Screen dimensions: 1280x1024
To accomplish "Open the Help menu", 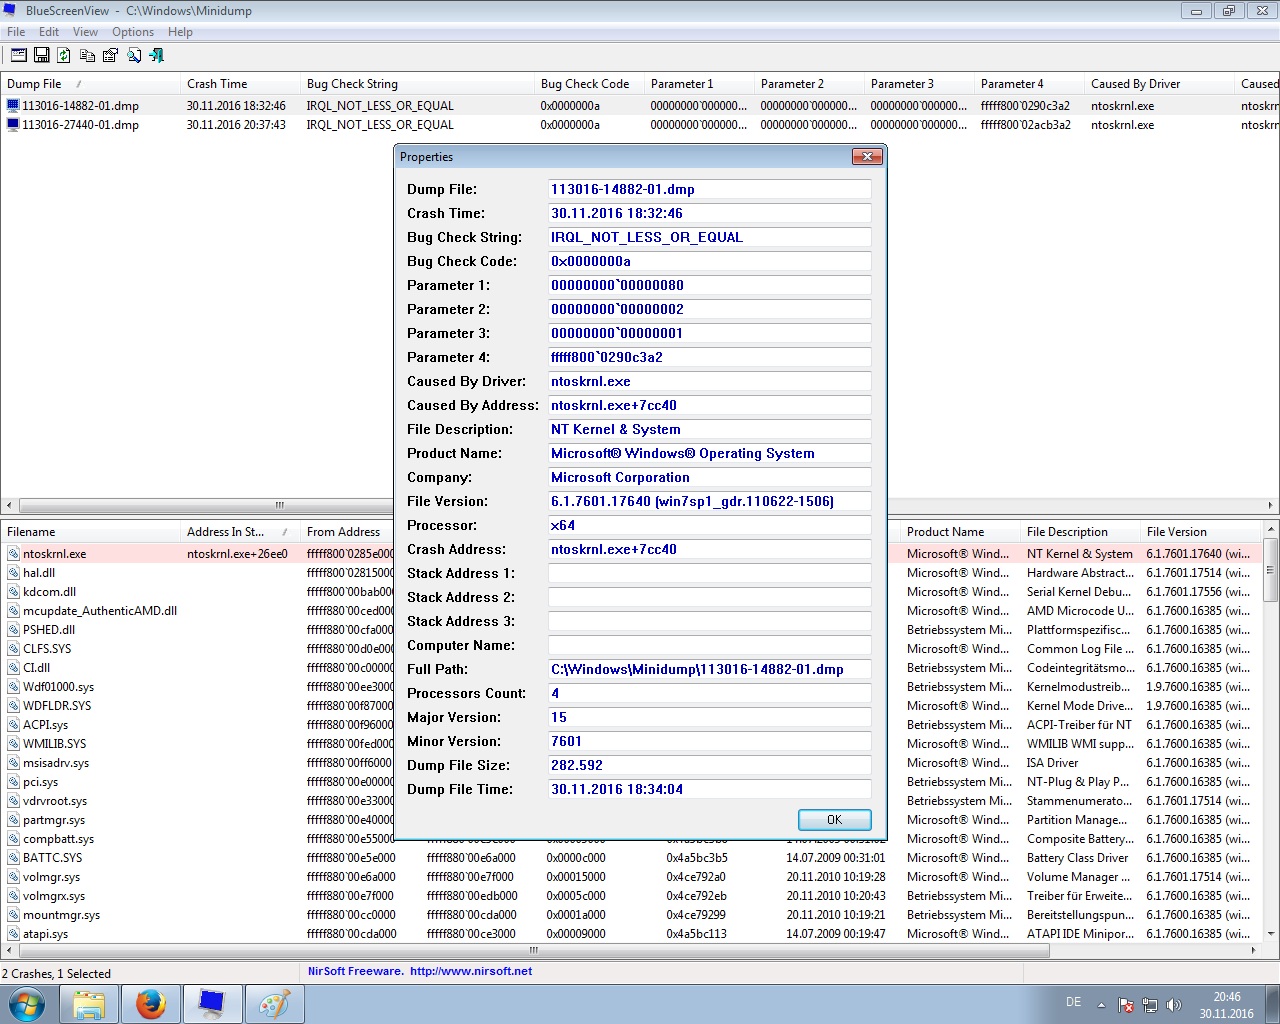I will click(181, 32).
